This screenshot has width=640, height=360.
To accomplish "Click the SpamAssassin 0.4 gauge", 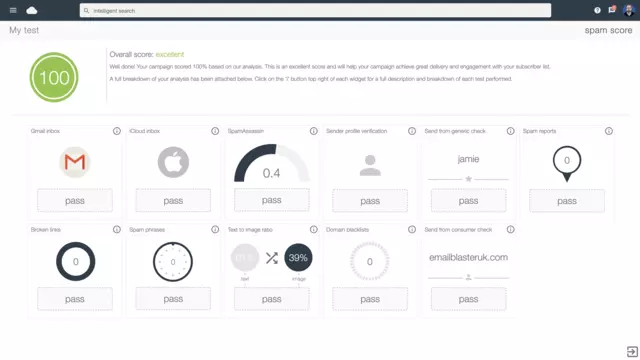I will click(x=271, y=163).
